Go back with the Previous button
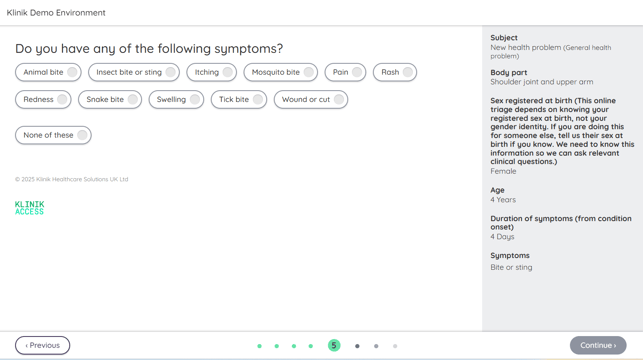 click(x=43, y=345)
